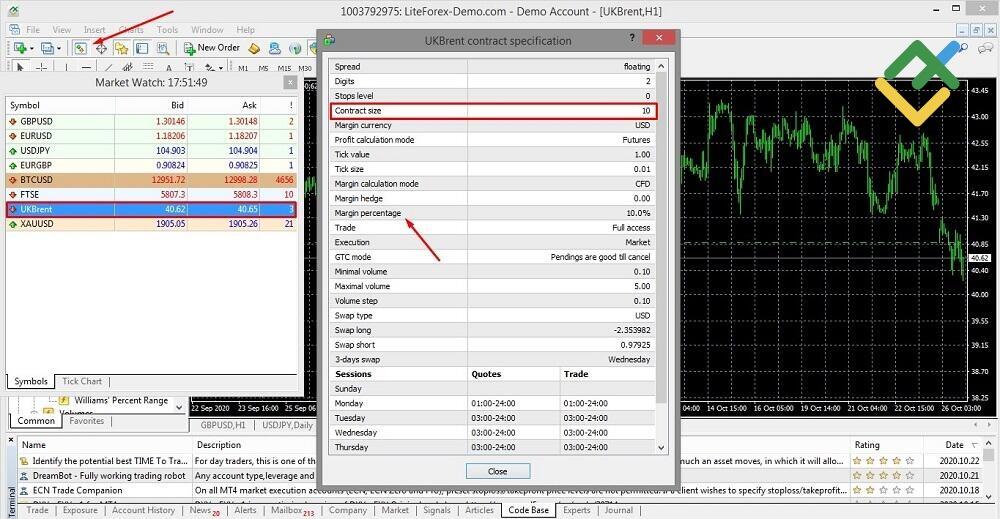Open the Data Window crosshair icon
The height and width of the screenshot is (519, 1000).
pos(101,48)
